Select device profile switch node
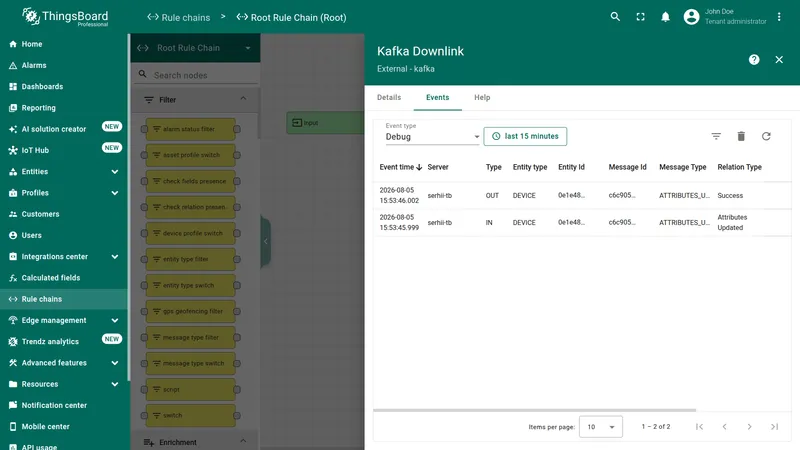 191,233
